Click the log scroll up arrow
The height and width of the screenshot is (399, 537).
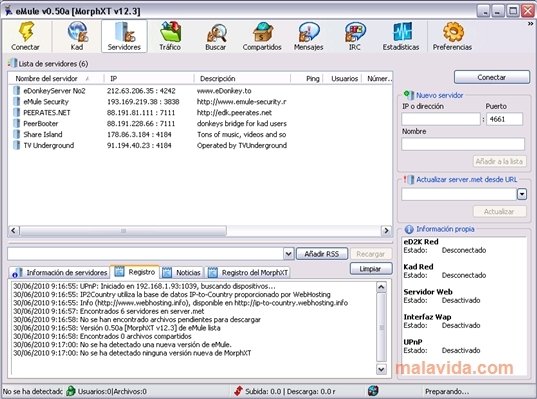tap(381, 287)
